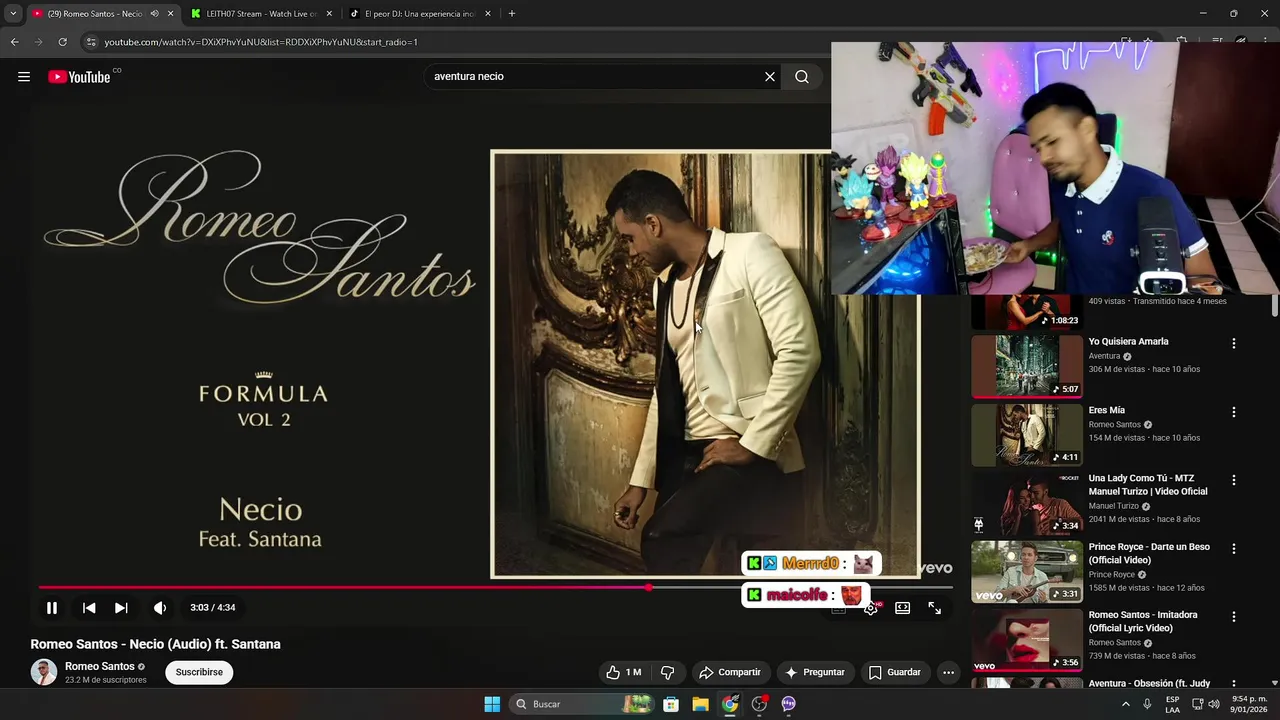The height and width of the screenshot is (720, 1280).
Task: Open Una Lady Como Tú thumbnail
Action: (1027, 503)
